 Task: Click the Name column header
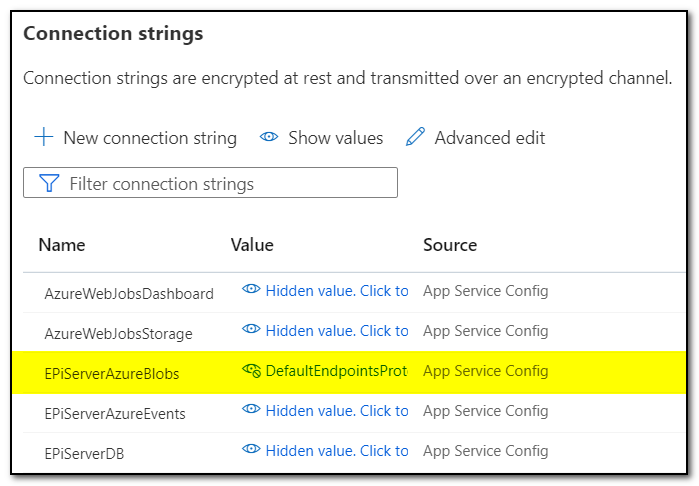pos(62,245)
